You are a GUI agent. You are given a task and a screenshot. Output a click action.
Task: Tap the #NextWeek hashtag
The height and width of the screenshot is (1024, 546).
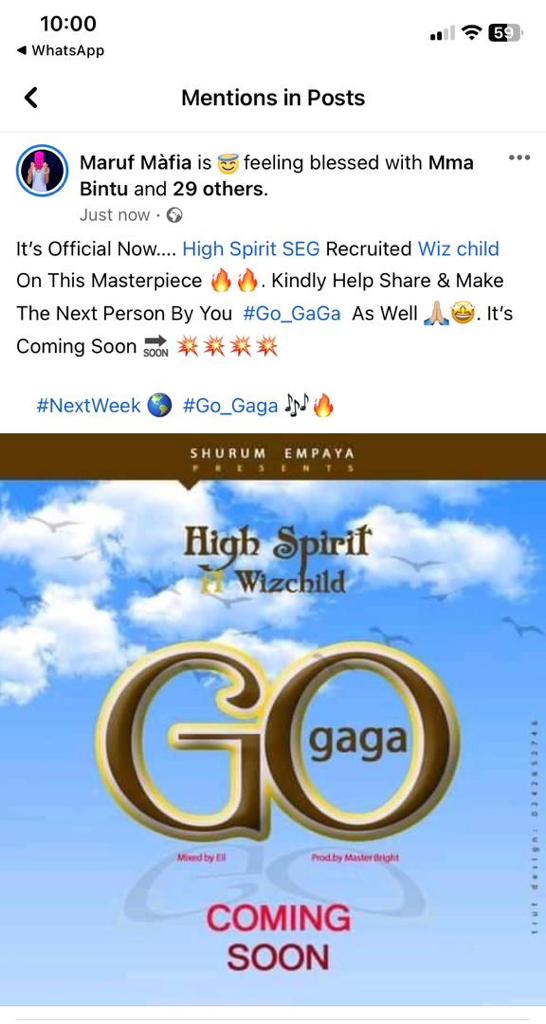click(88, 406)
